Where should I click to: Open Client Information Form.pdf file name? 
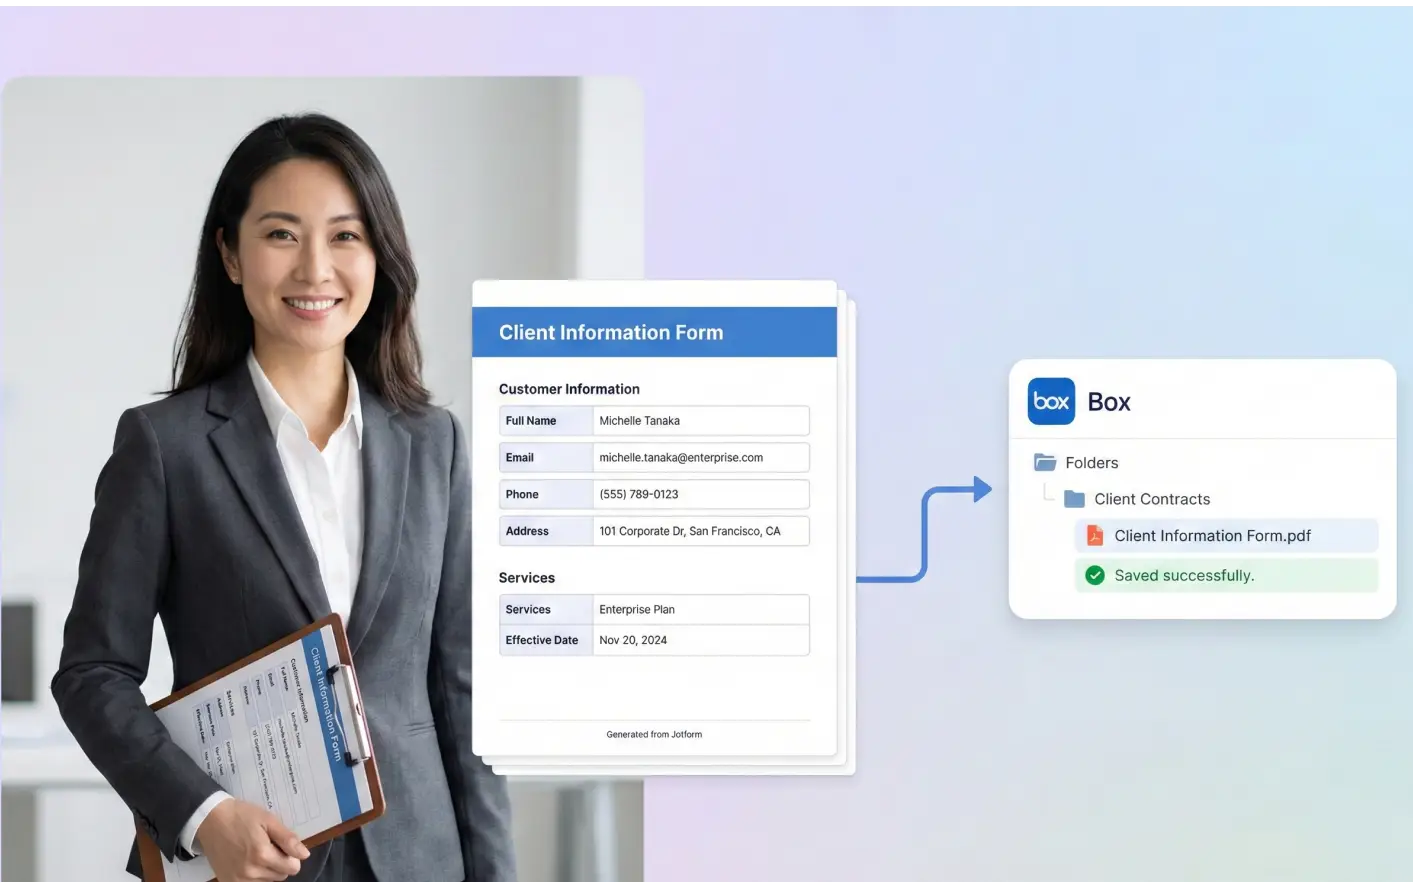(x=1212, y=536)
